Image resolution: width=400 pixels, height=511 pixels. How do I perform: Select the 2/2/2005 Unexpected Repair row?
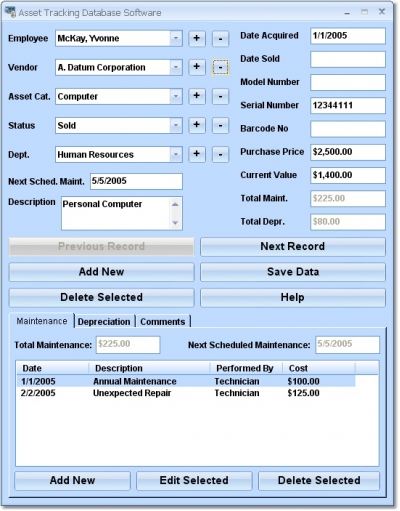pyautogui.click(x=186, y=393)
